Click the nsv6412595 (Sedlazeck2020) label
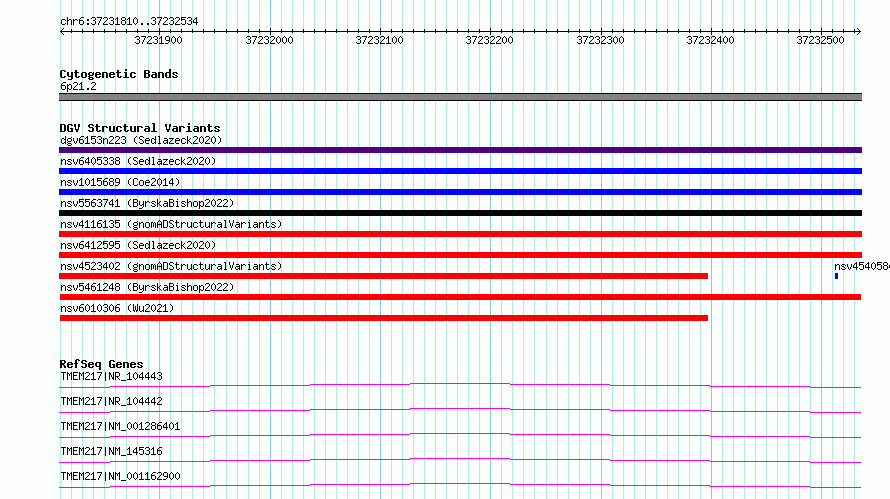Viewport: 890px width, 499px height. point(138,245)
